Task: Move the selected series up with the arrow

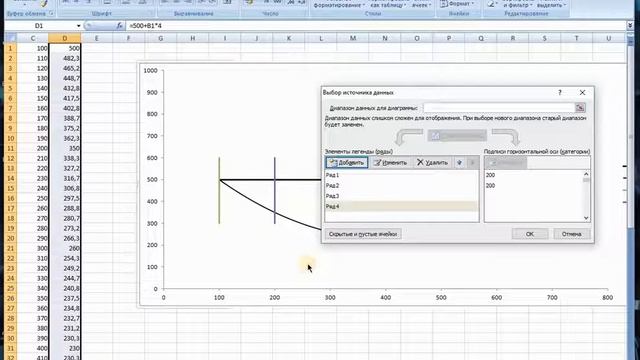Action: [x=460, y=162]
